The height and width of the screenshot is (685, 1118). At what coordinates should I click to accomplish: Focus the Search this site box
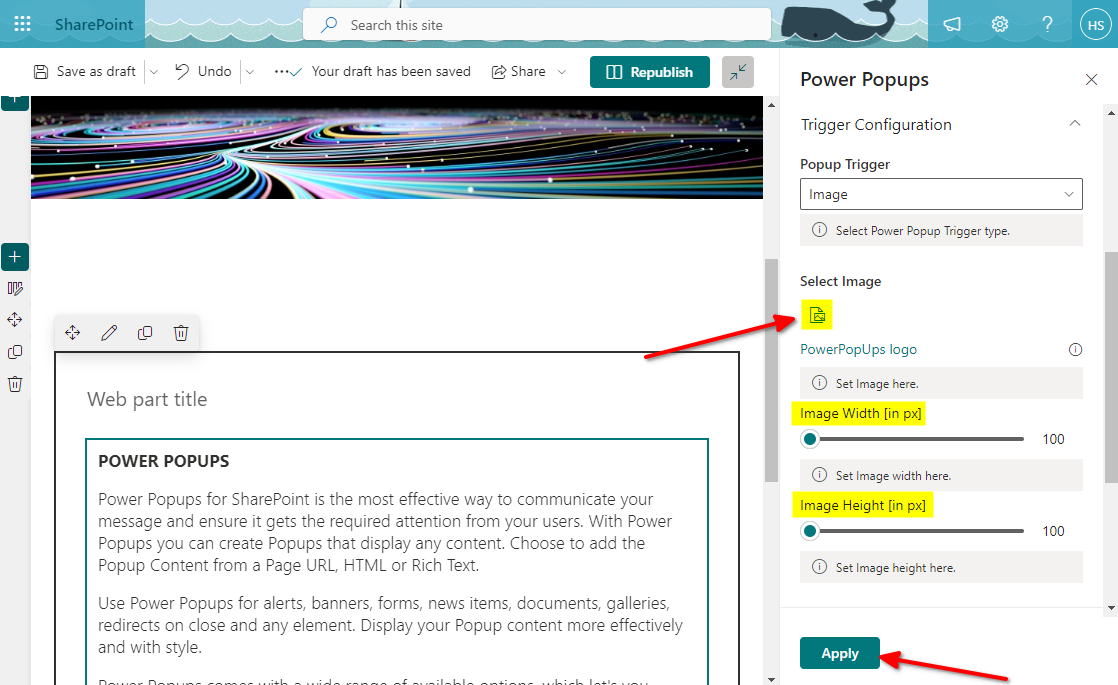537,25
